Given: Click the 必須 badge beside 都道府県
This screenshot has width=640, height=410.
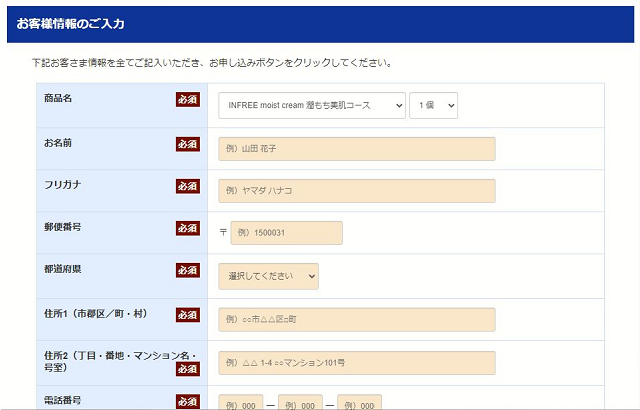Looking at the screenshot, I should (x=187, y=270).
